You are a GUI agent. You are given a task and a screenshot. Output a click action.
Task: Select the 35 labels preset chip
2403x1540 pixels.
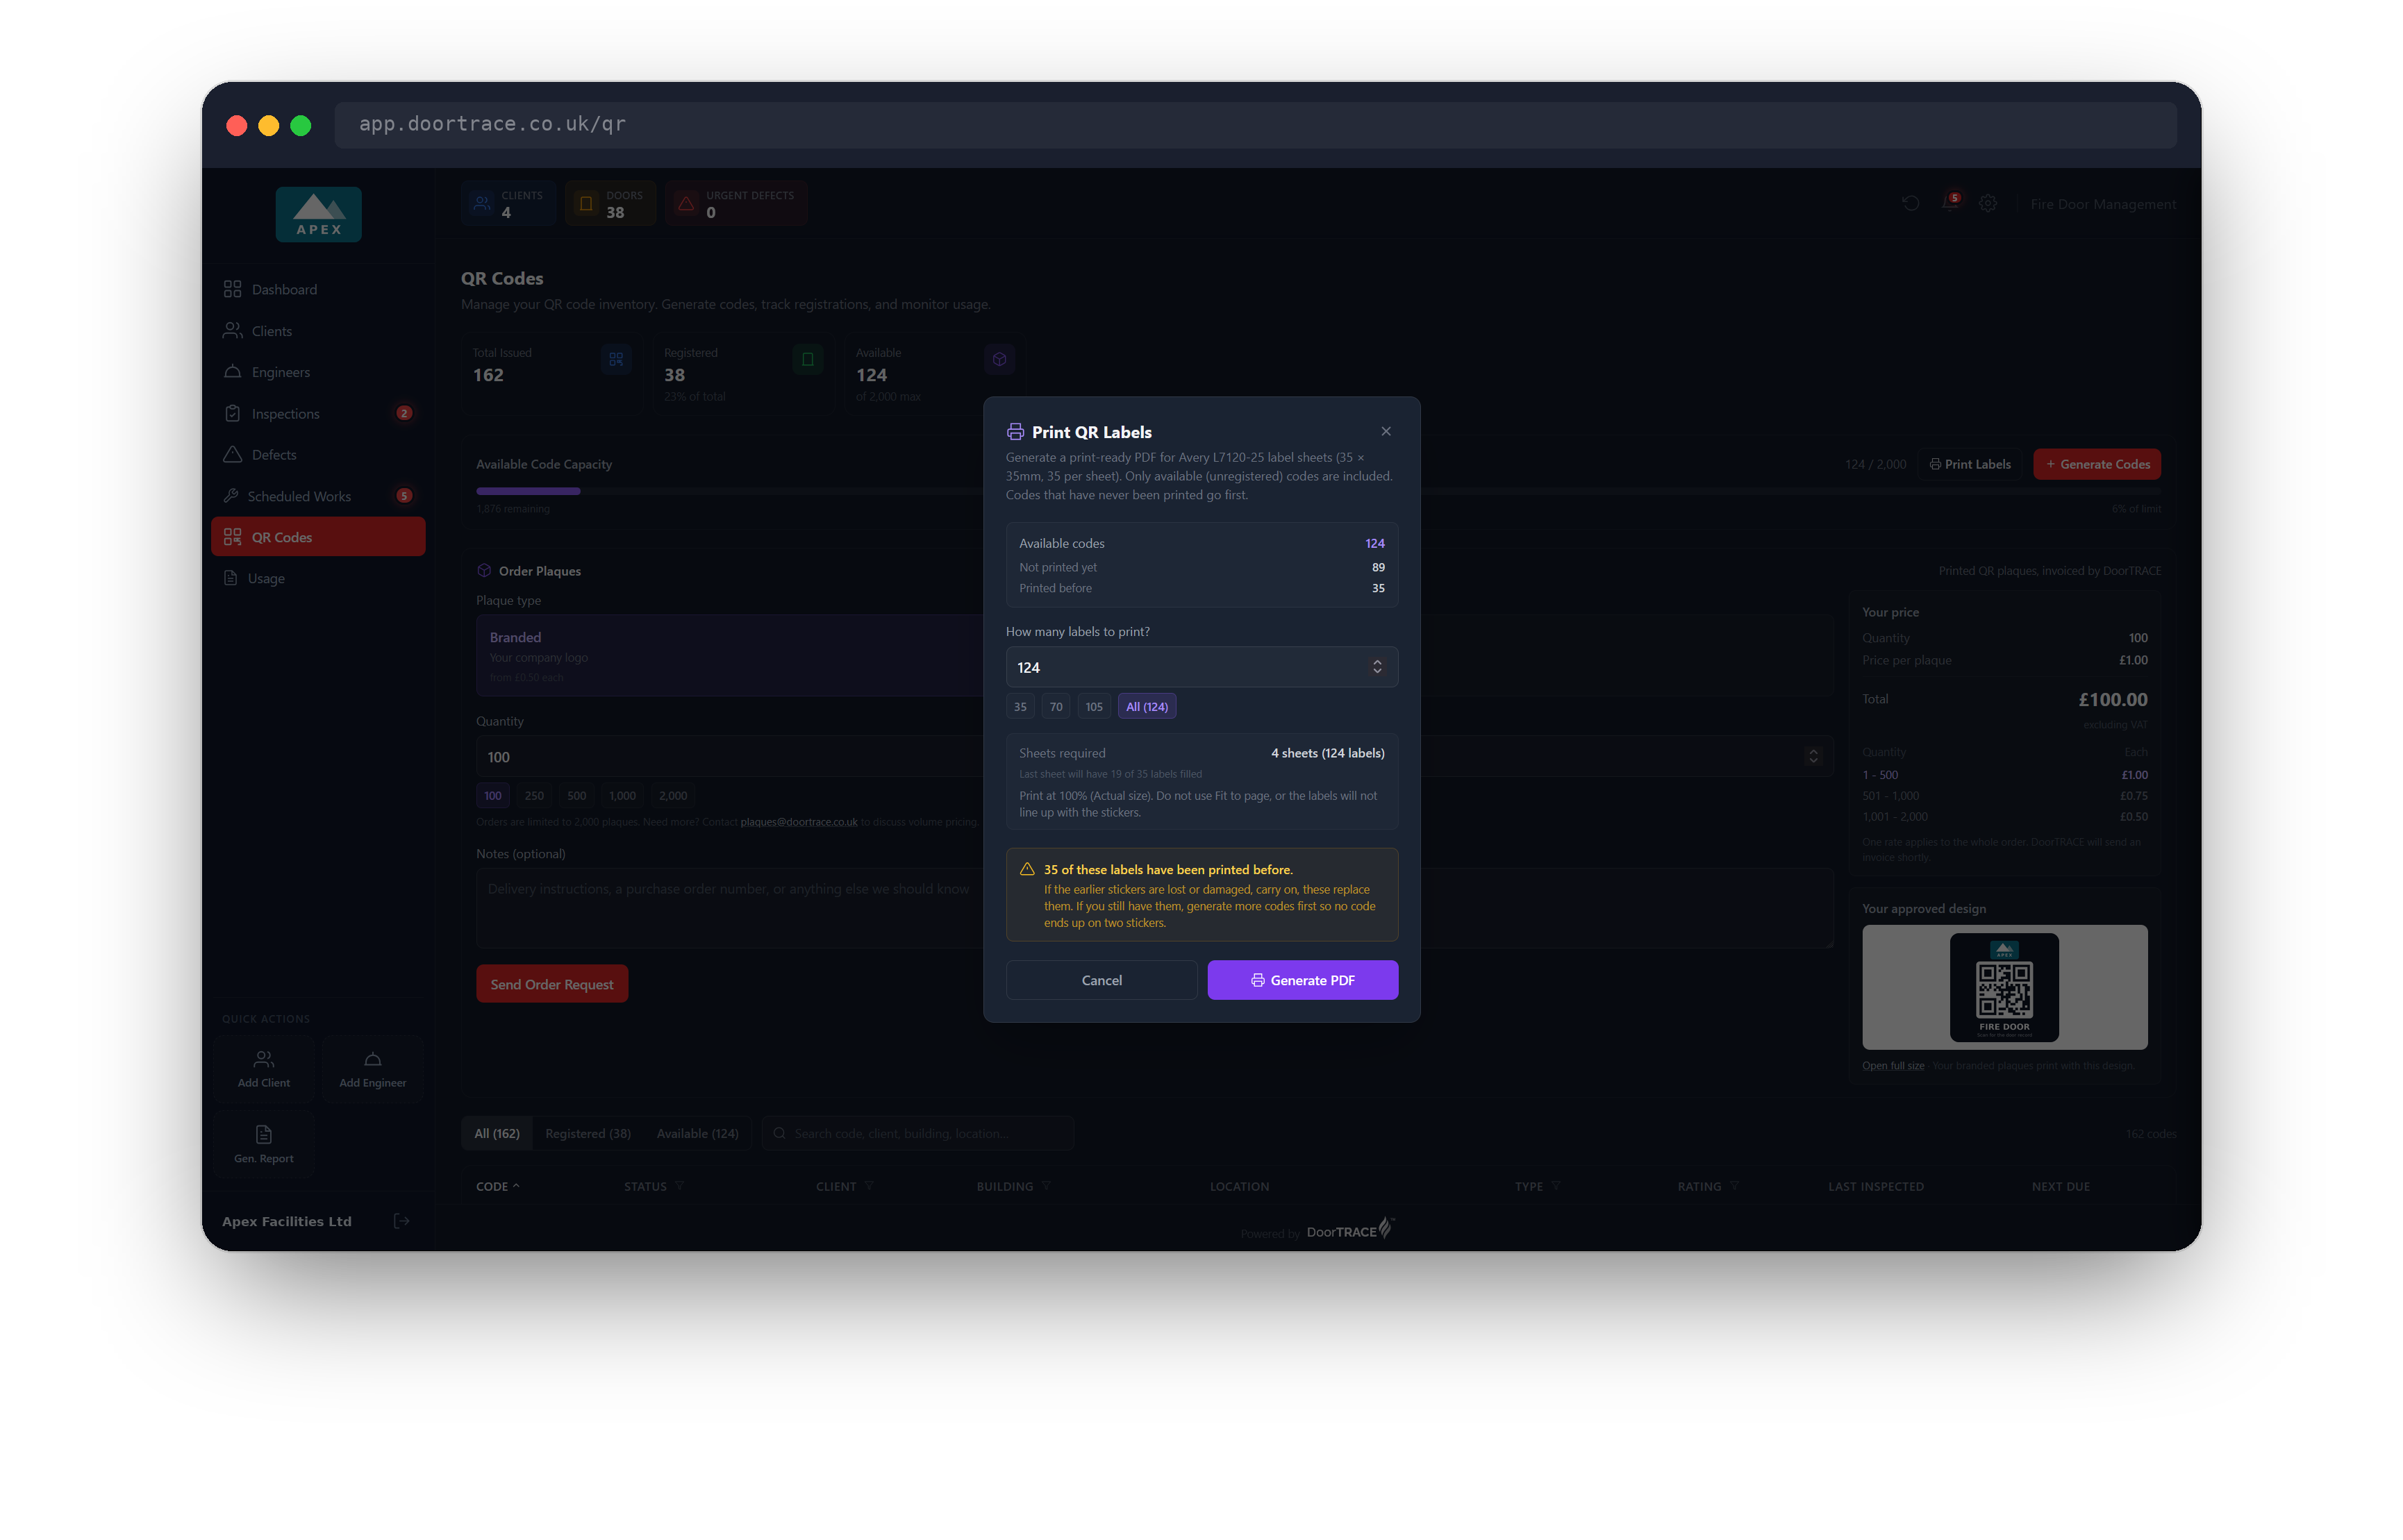point(1019,706)
